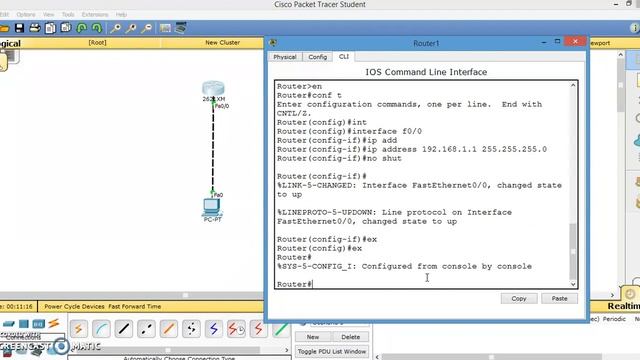Screen dimensions: 640x360
Task: Select the Copper Straight-Through cable
Action: (124, 329)
